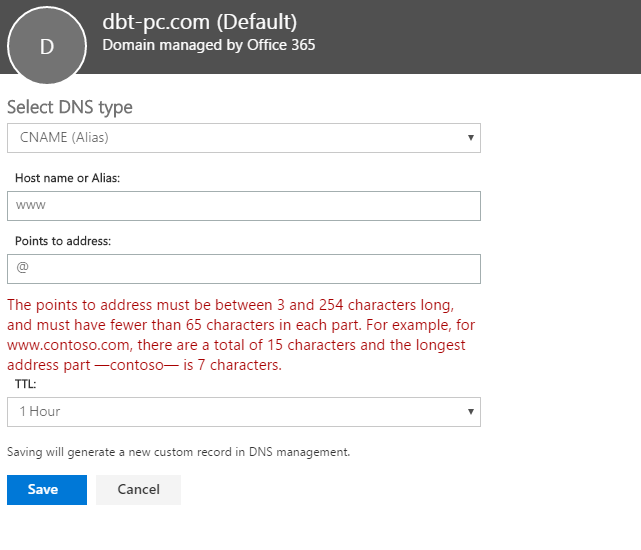Select the "Domain managed by Office 365" subtitle
The image size is (641, 550).
pyautogui.click(x=209, y=45)
